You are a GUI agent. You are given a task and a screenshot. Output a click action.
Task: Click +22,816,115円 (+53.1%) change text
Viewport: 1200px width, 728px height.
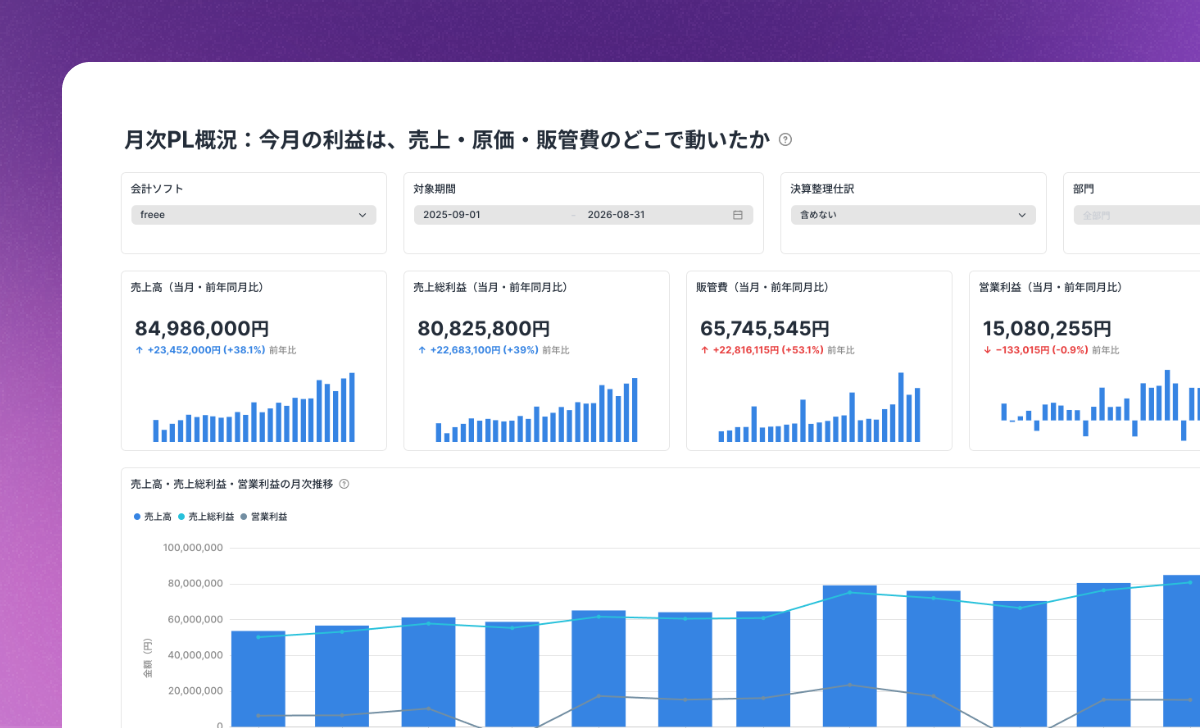(768, 351)
